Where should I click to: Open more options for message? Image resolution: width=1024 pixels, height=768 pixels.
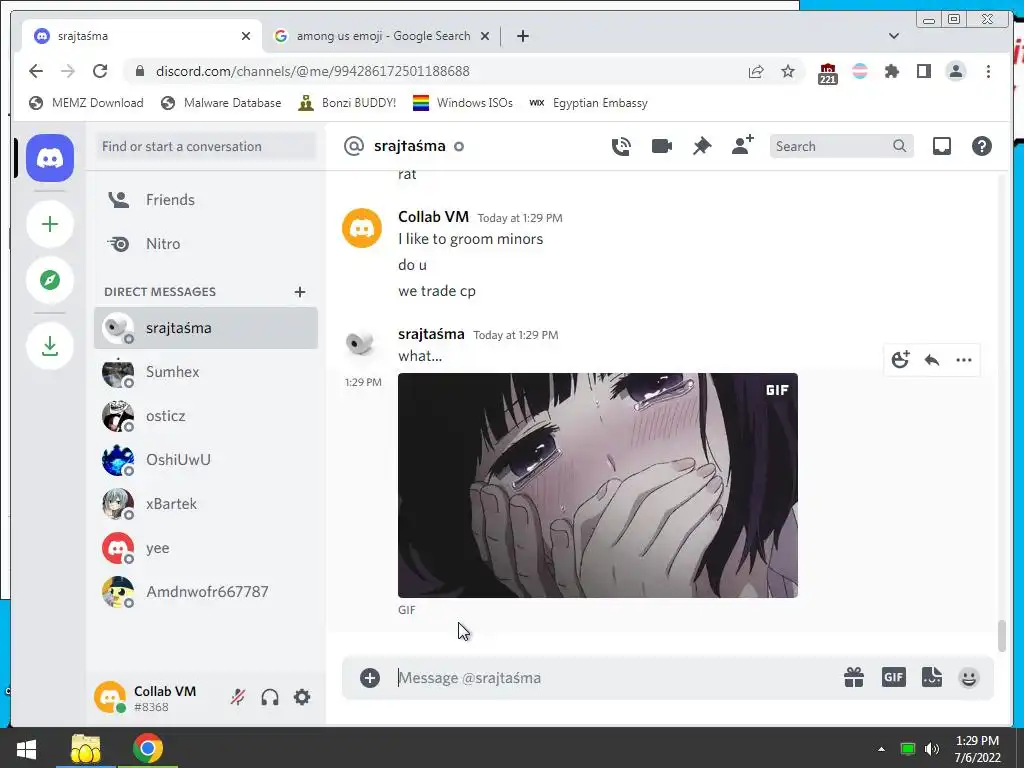[x=963, y=360]
